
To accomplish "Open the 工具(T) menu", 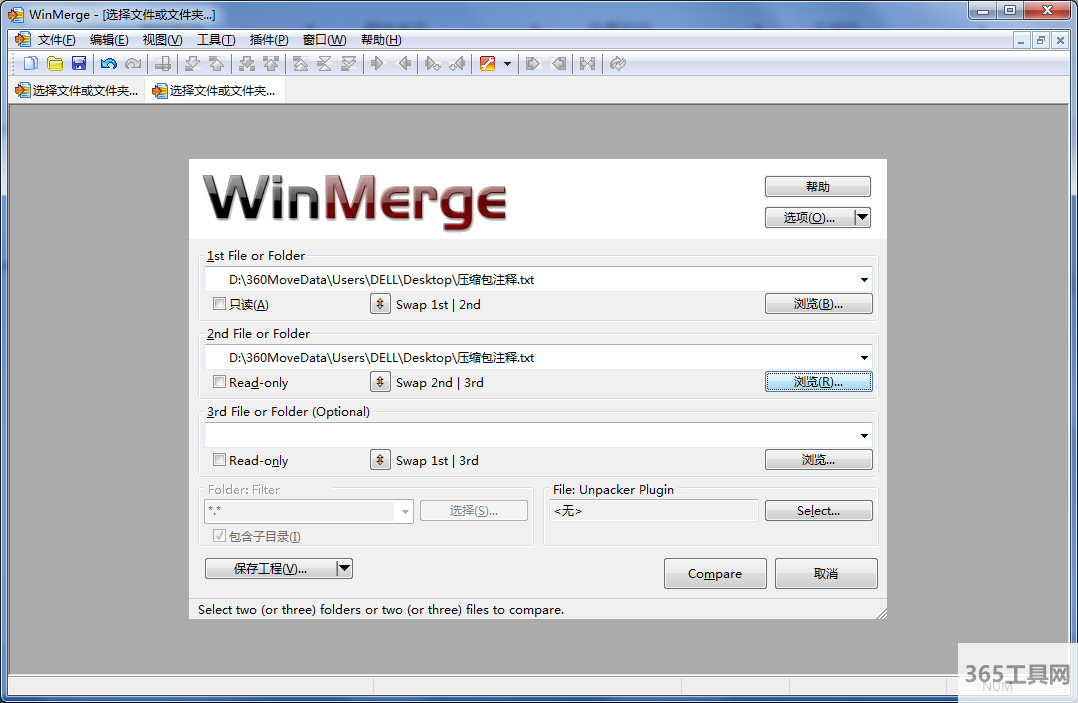I will 215,40.
